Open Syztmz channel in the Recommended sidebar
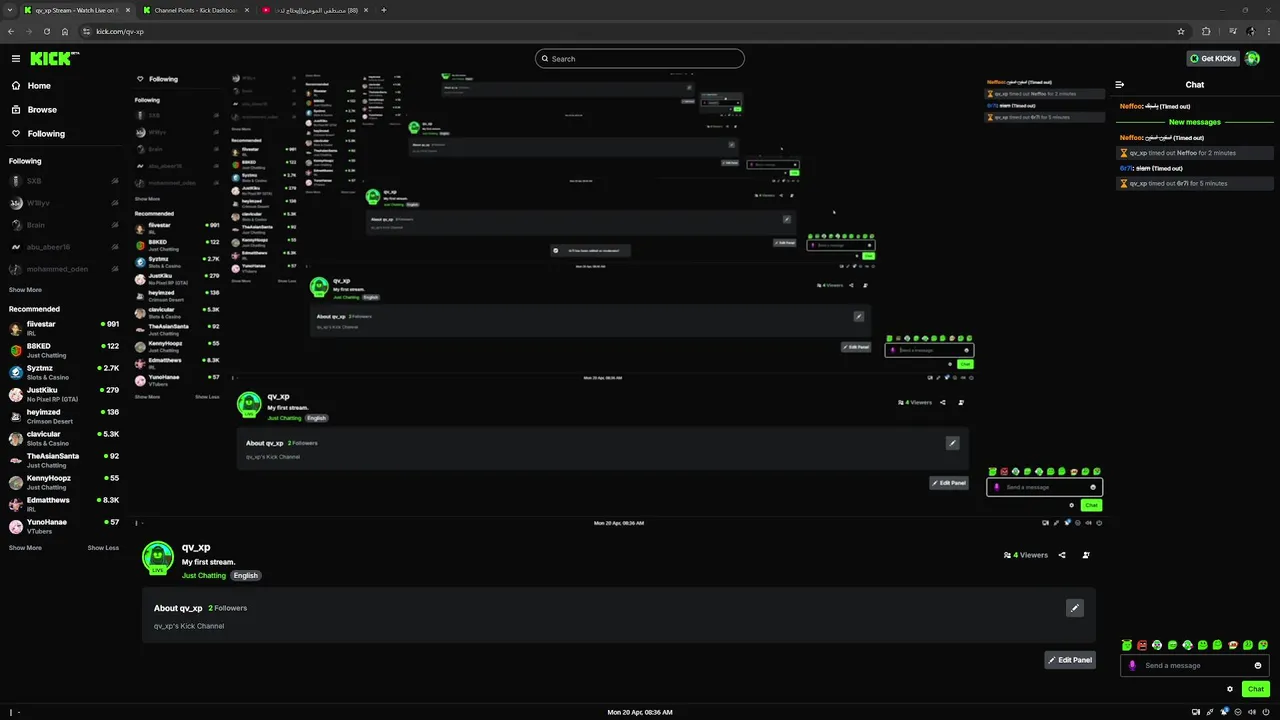 pyautogui.click(x=64, y=372)
